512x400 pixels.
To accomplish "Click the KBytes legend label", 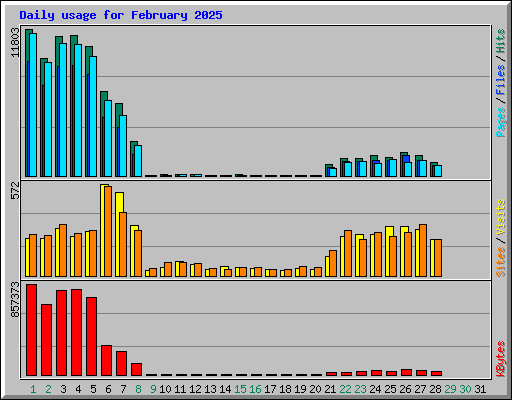I will point(501,359).
